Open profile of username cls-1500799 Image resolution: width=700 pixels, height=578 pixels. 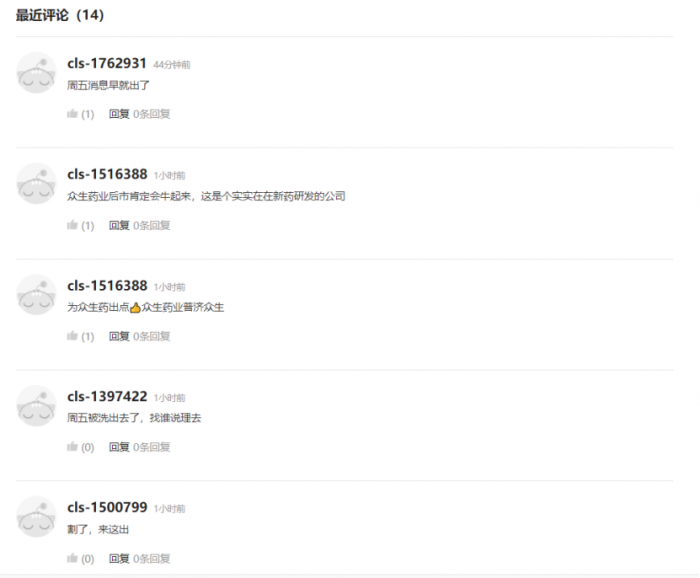tap(107, 507)
